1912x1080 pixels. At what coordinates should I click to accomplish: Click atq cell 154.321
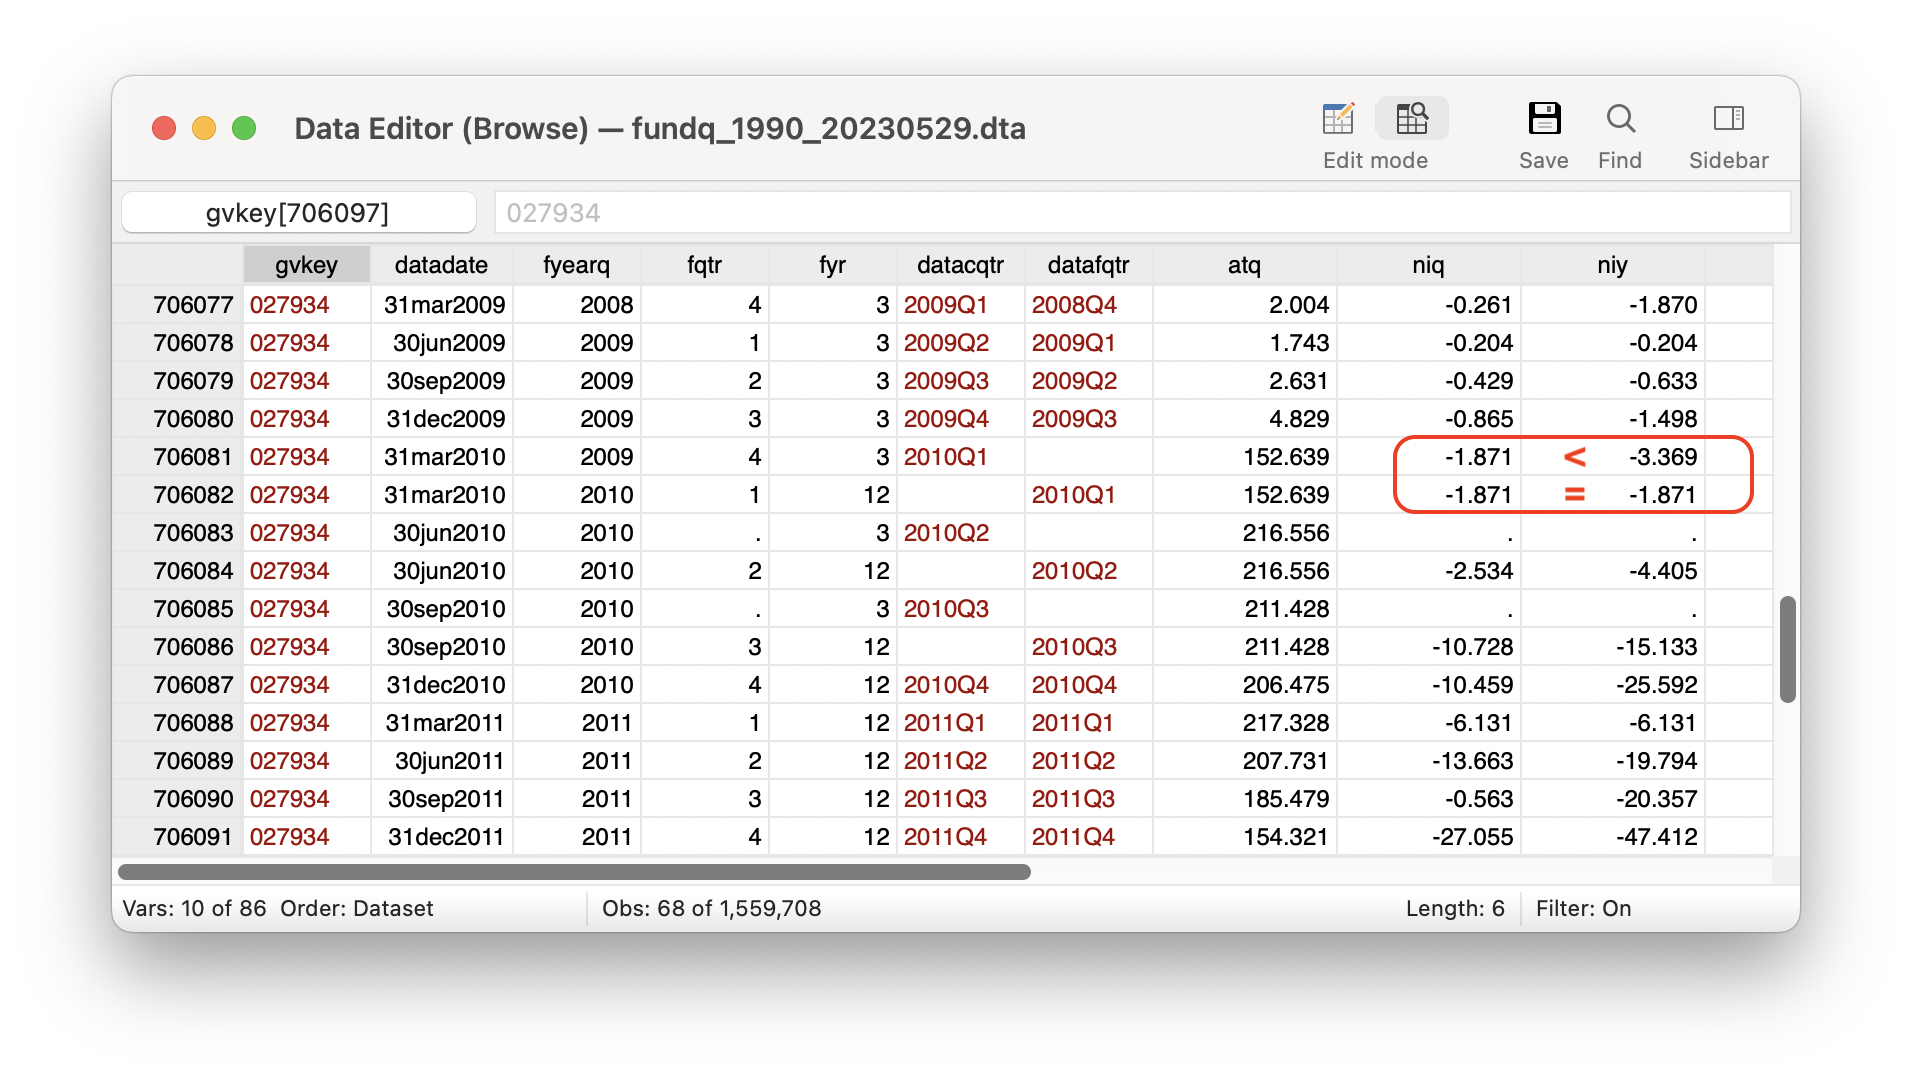click(x=1244, y=837)
